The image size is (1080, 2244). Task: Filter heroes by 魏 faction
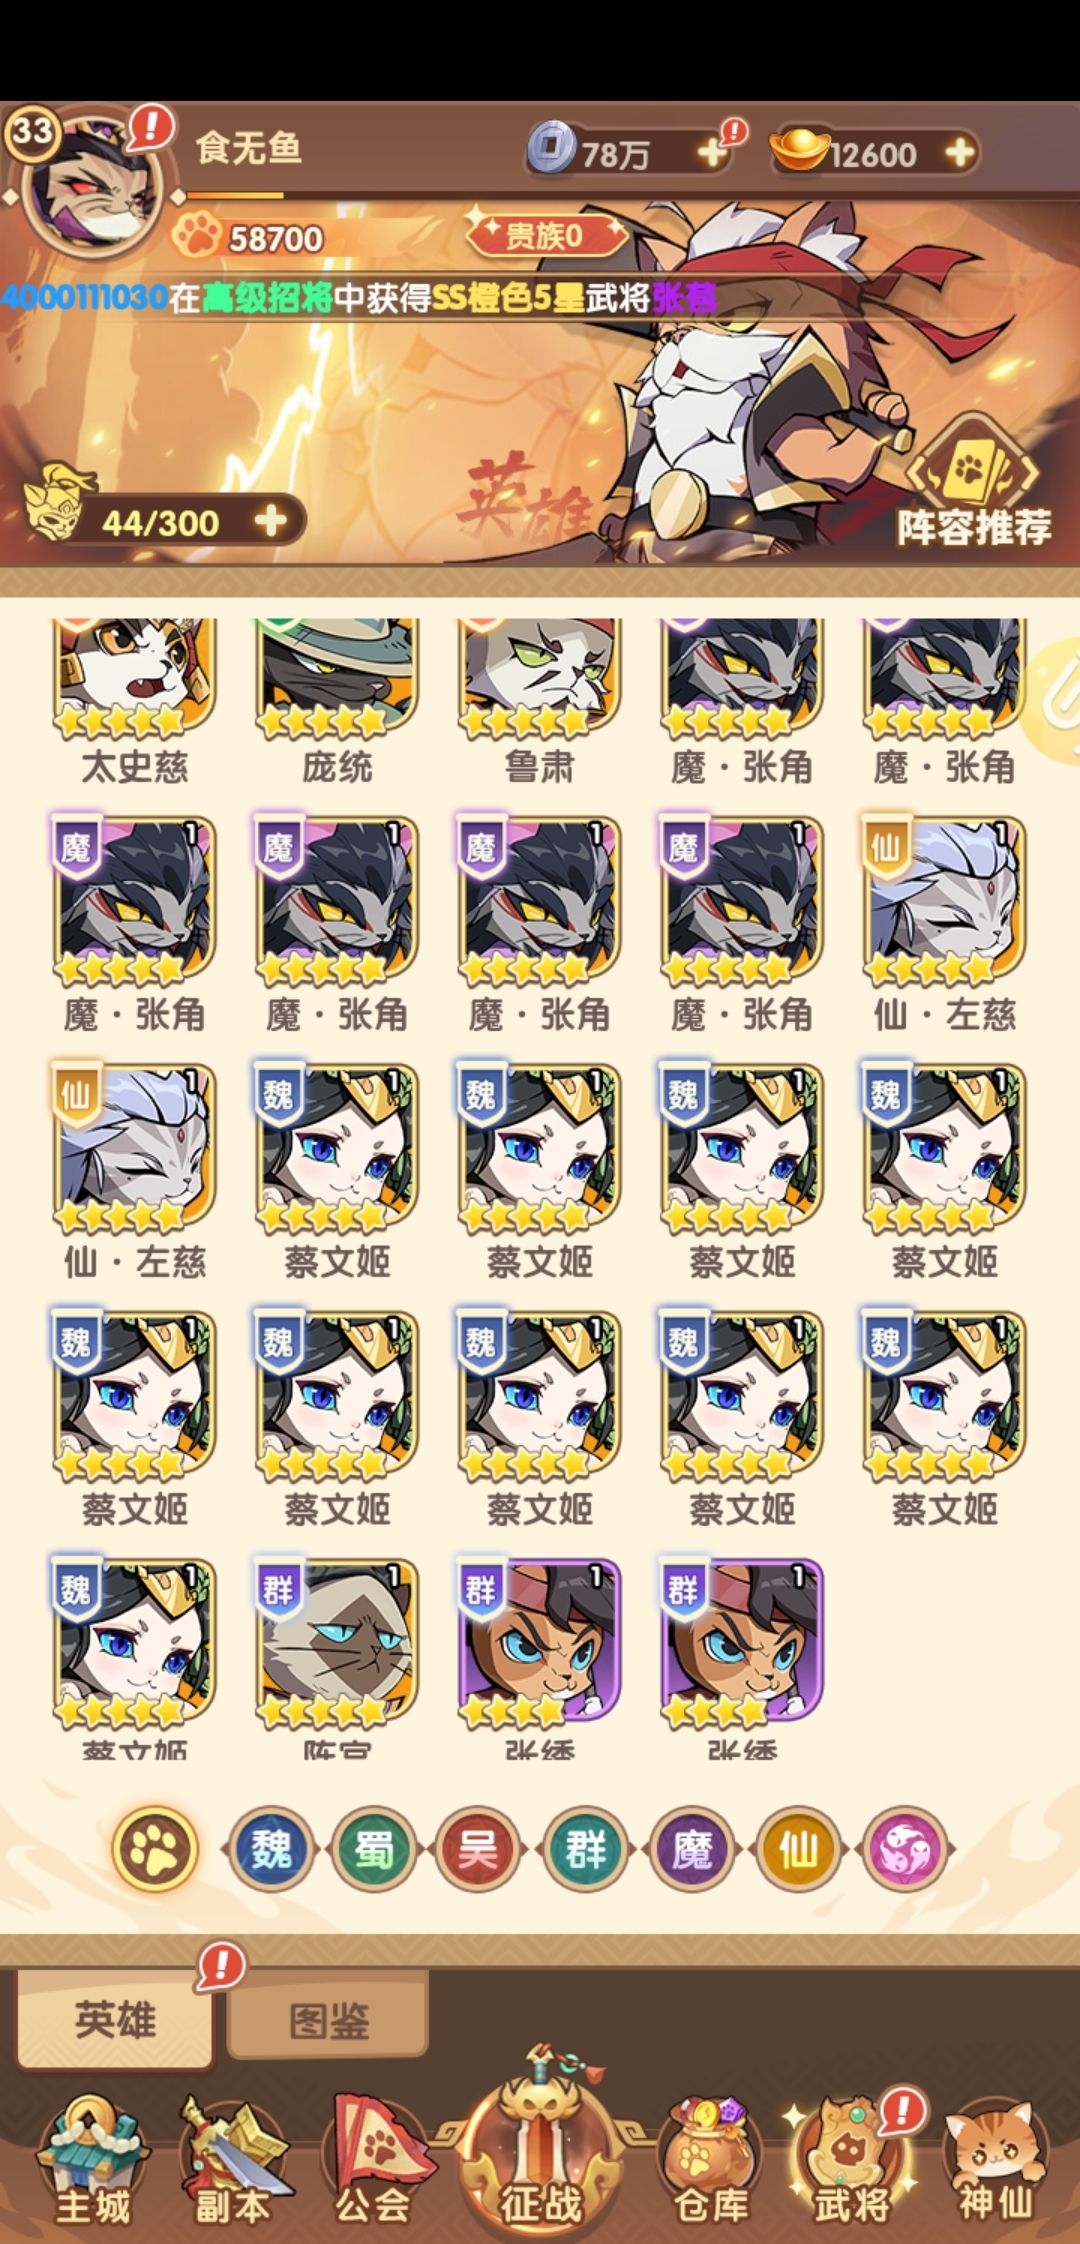click(272, 1849)
